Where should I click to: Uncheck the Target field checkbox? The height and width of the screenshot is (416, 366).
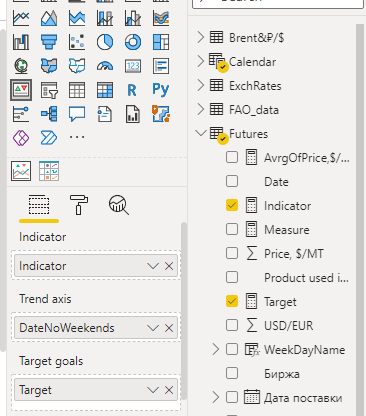pyautogui.click(x=232, y=301)
